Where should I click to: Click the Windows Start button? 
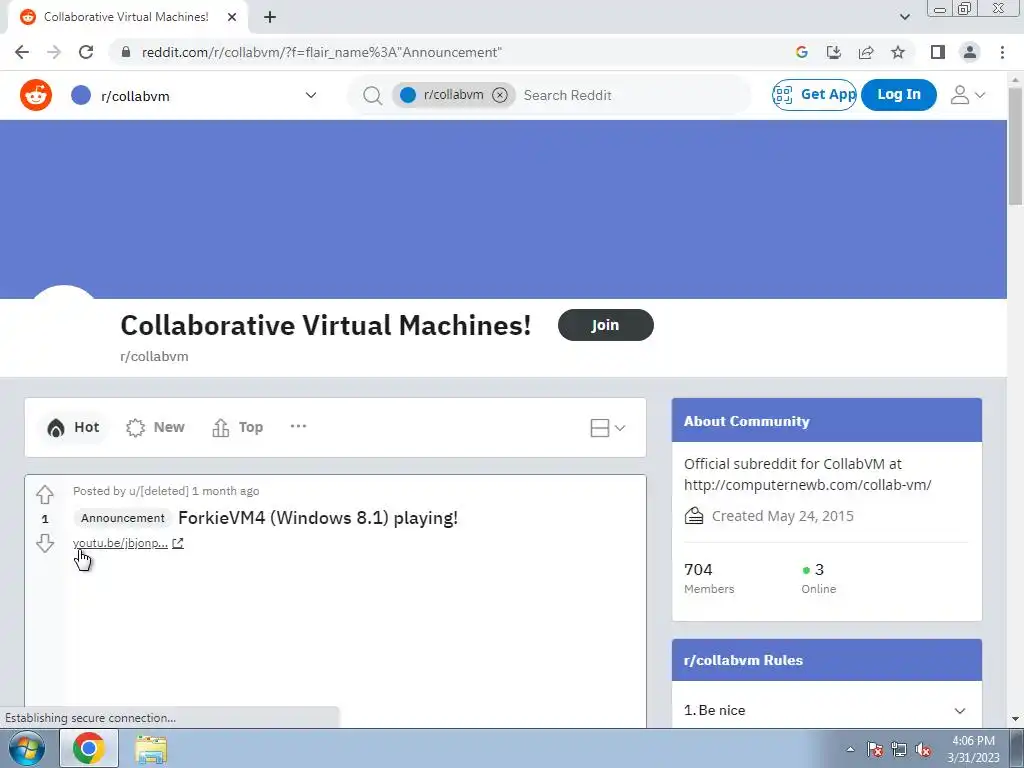pos(26,748)
